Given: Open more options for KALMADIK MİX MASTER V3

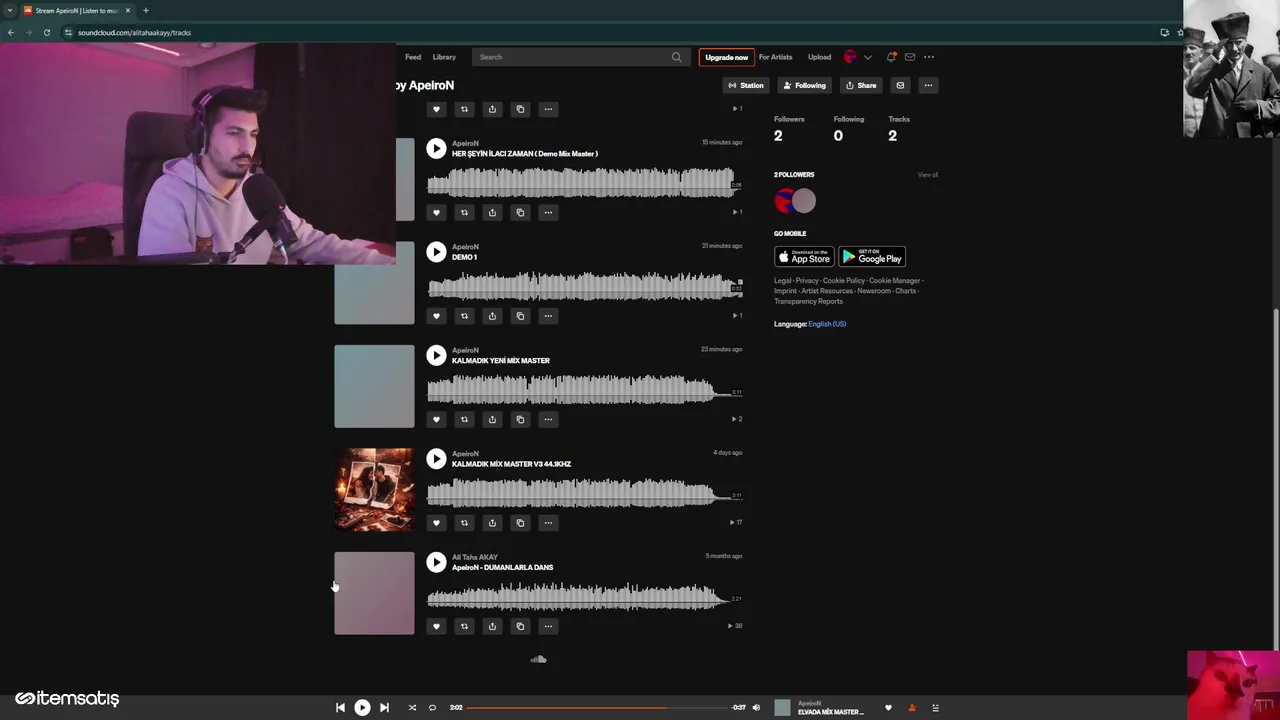Looking at the screenshot, I should pos(548,522).
